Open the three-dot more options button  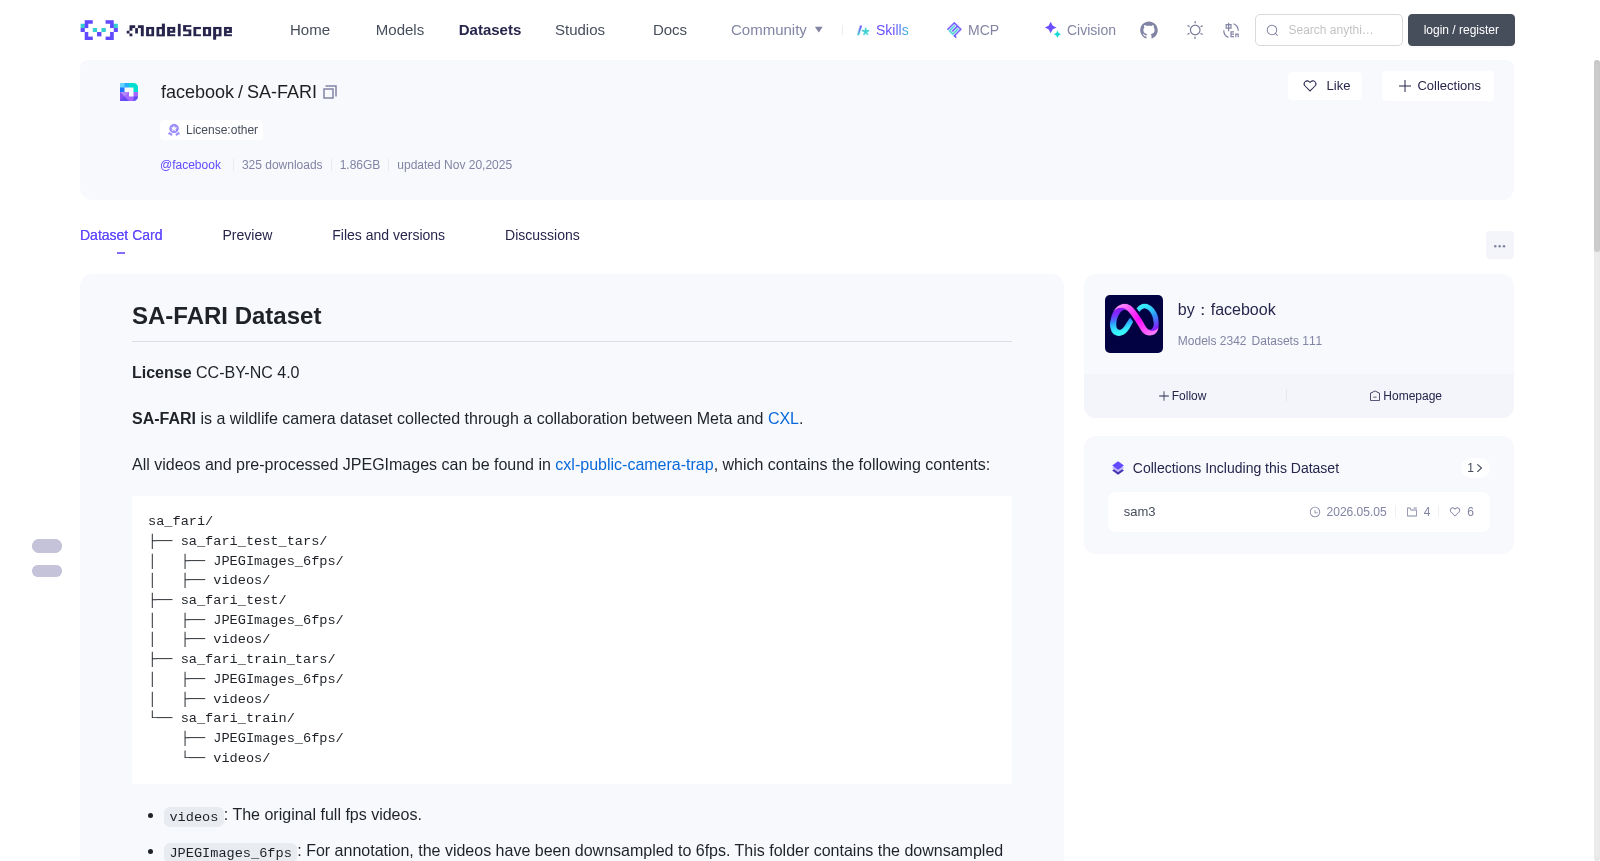pos(1500,245)
